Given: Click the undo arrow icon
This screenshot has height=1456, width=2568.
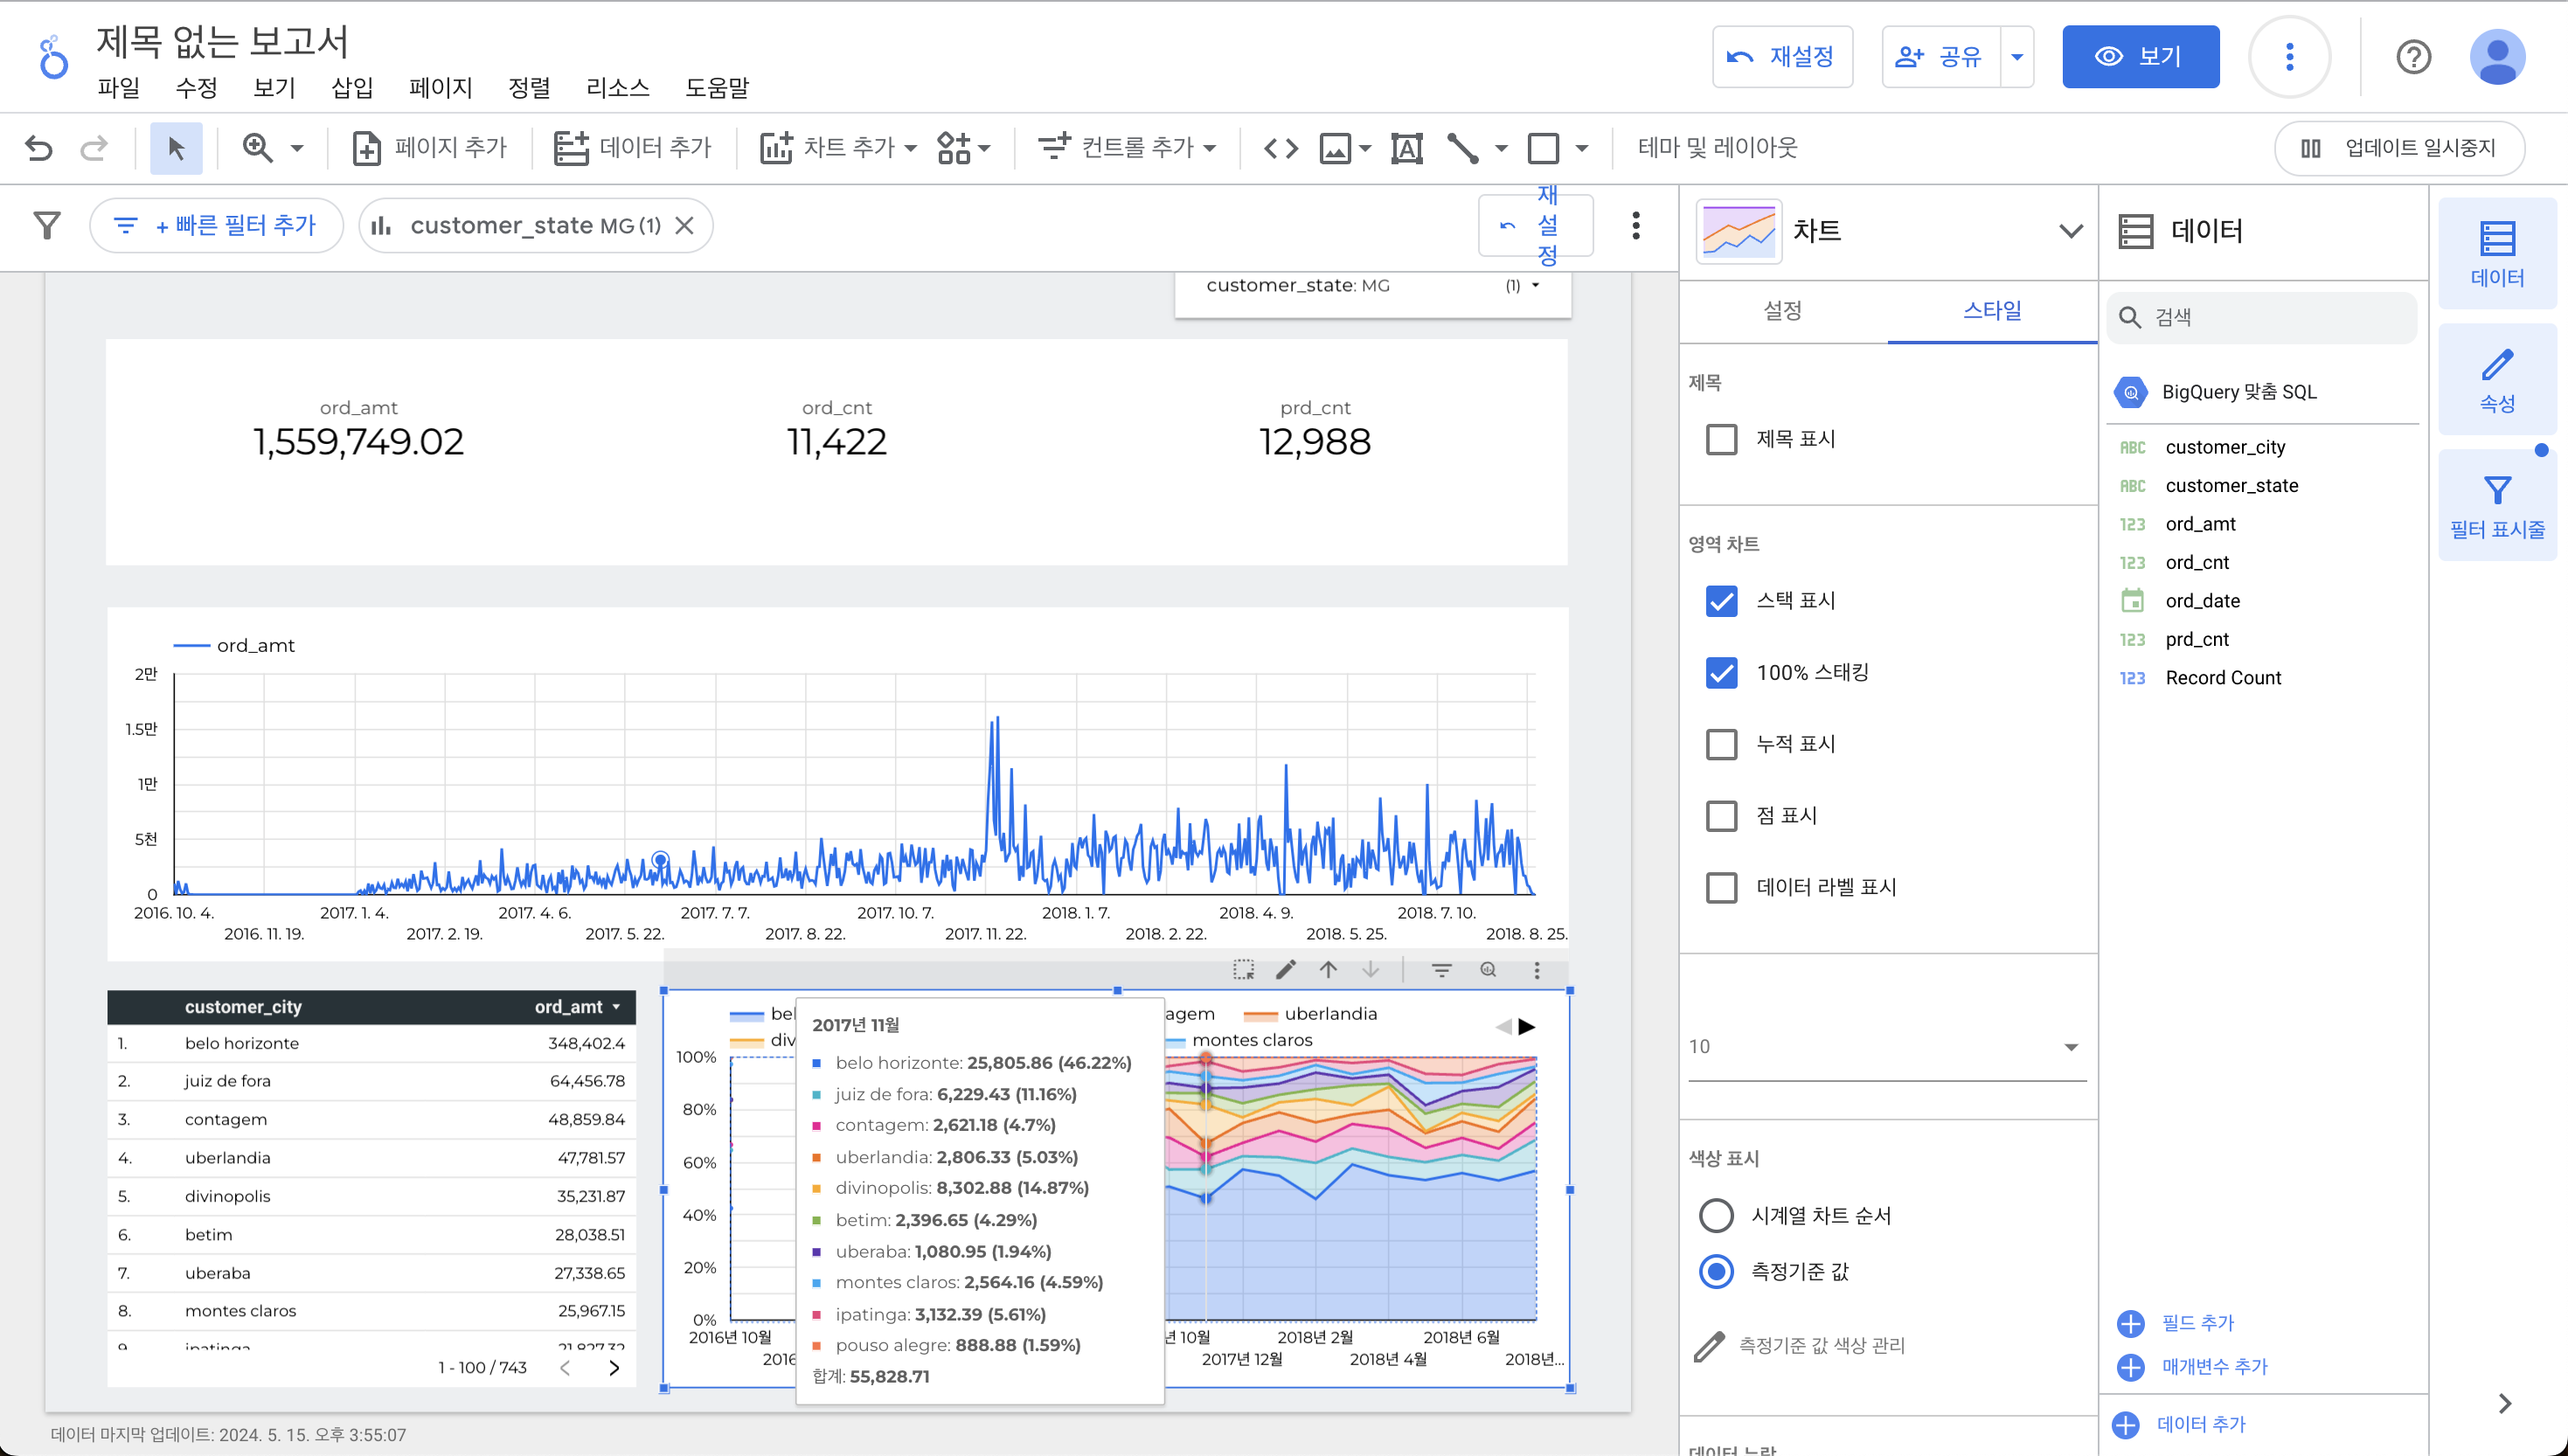Looking at the screenshot, I should [x=39, y=148].
